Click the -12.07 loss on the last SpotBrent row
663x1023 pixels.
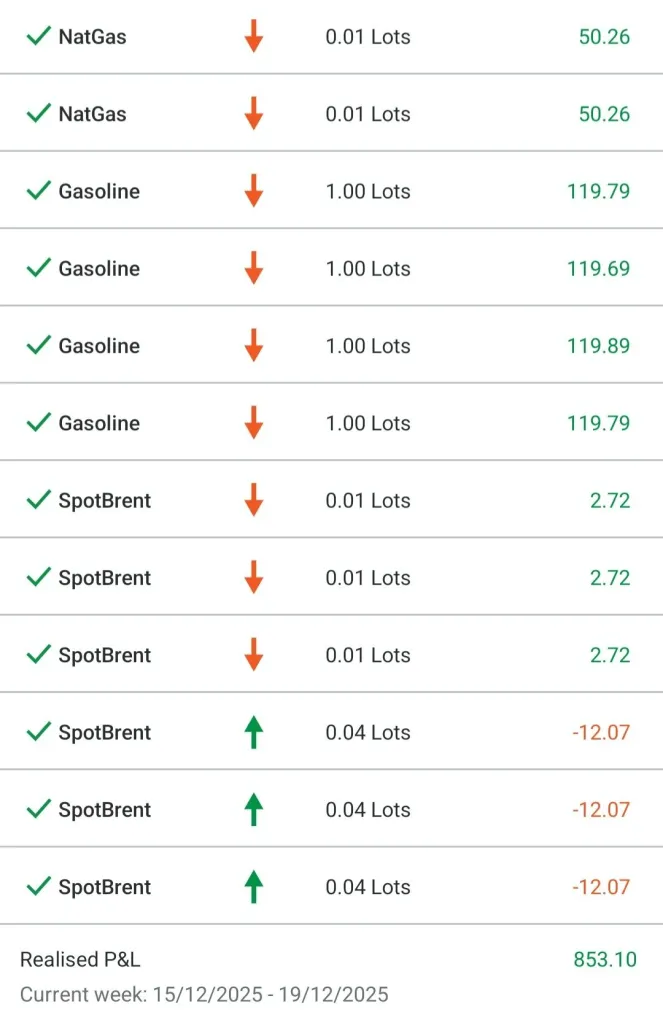(601, 887)
